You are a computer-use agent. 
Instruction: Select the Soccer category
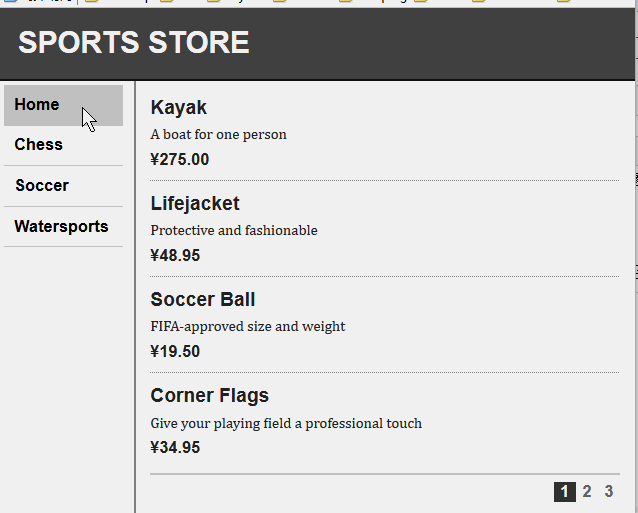(x=63, y=186)
